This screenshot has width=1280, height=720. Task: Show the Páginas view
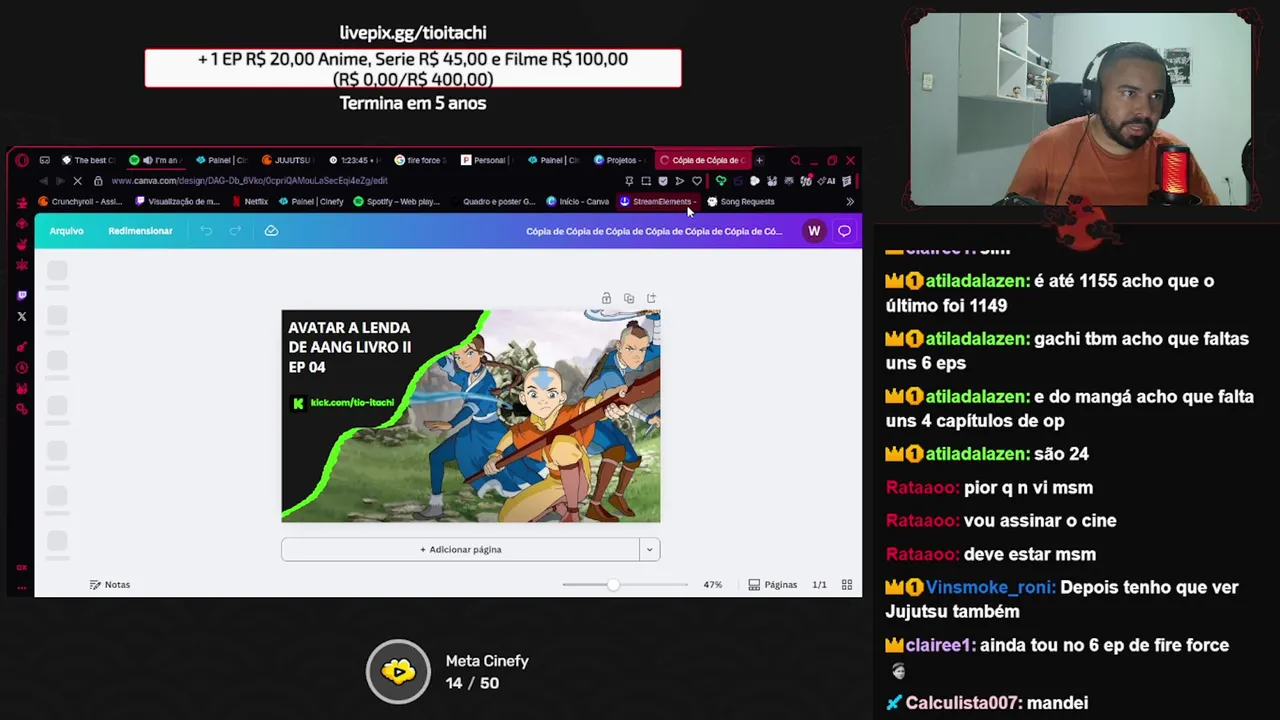click(773, 584)
